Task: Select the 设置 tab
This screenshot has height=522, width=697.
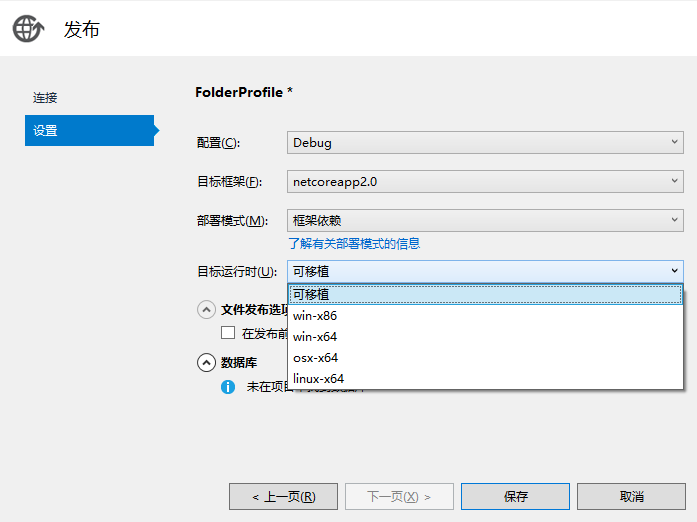Action: [89, 130]
